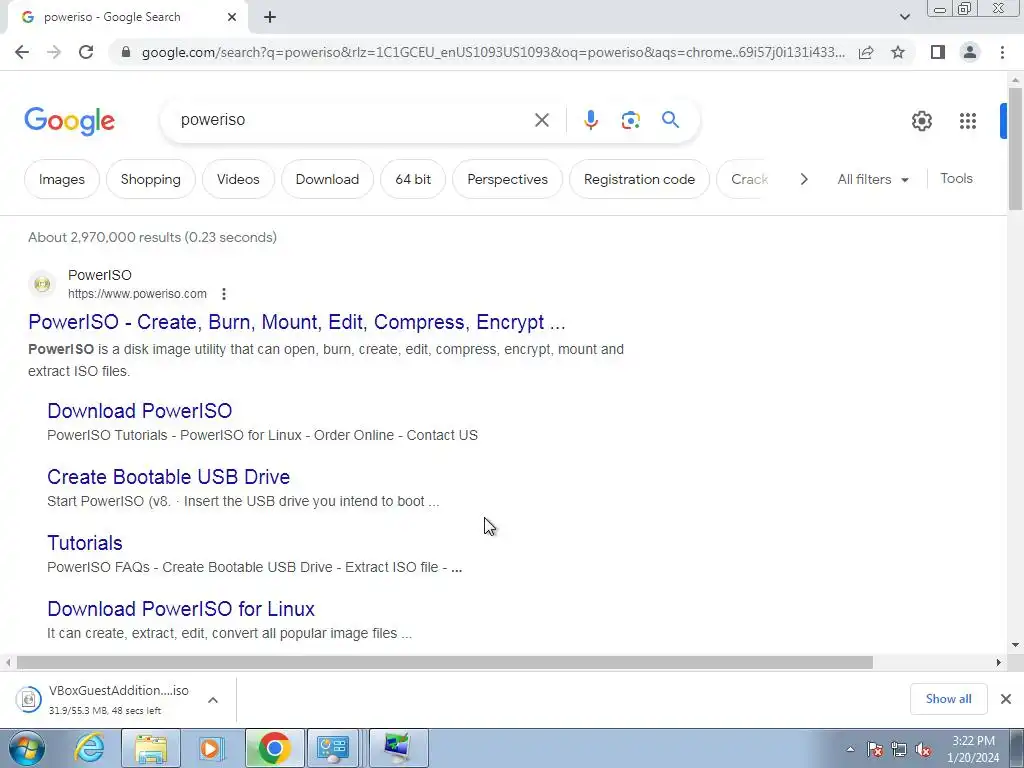This screenshot has height=768, width=1024.
Task: Close the poweriso Google Search tab
Action: tap(232, 17)
